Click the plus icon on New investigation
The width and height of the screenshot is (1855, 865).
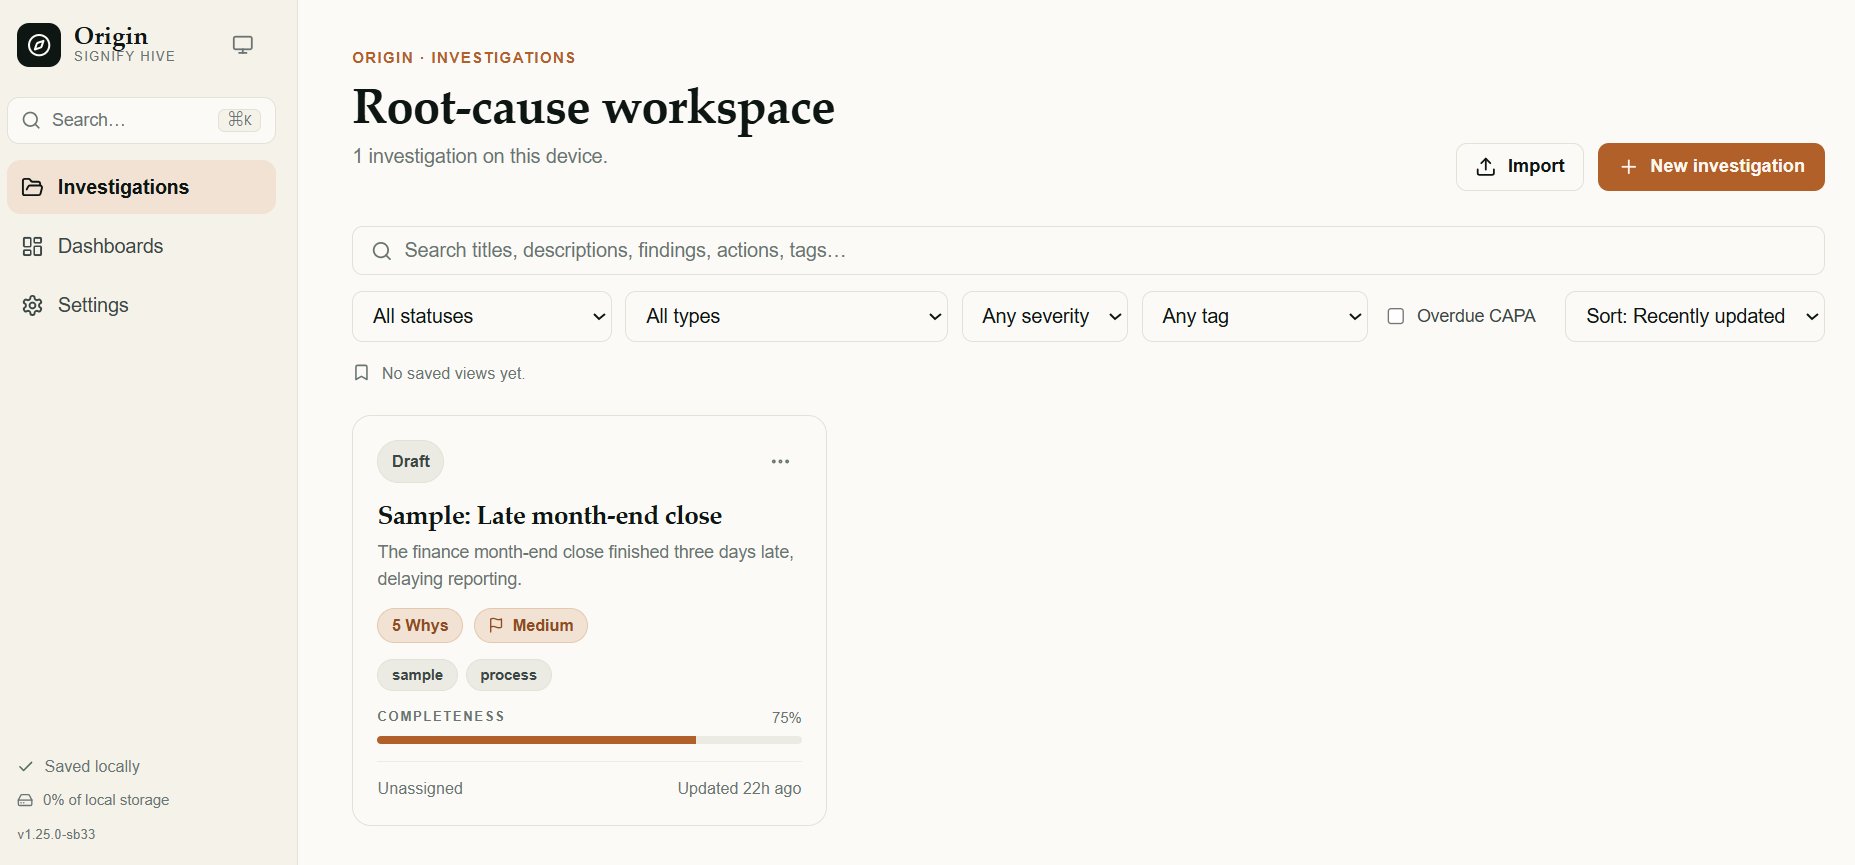1629,167
